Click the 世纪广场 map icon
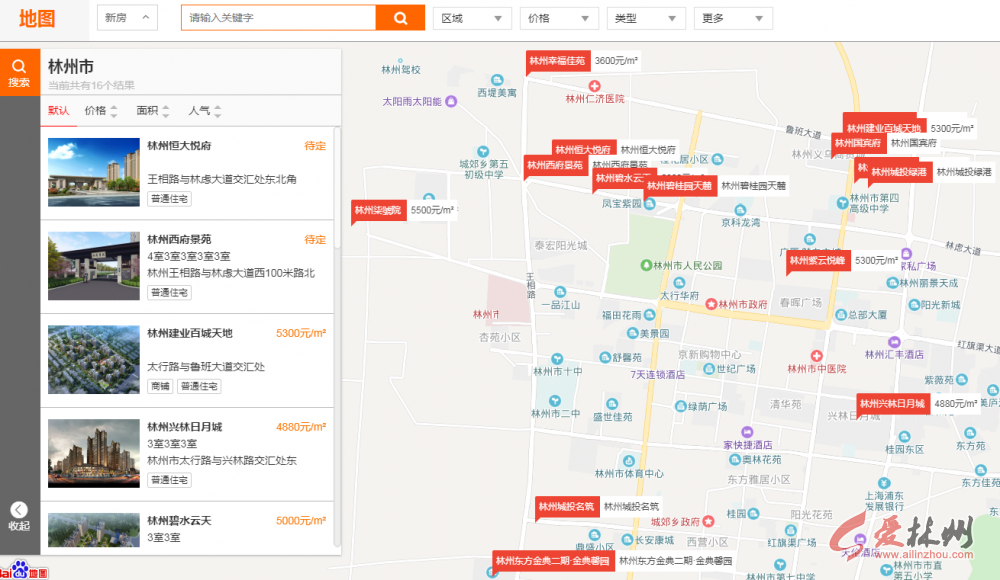Screen dimensions: 1000x580 point(709,369)
